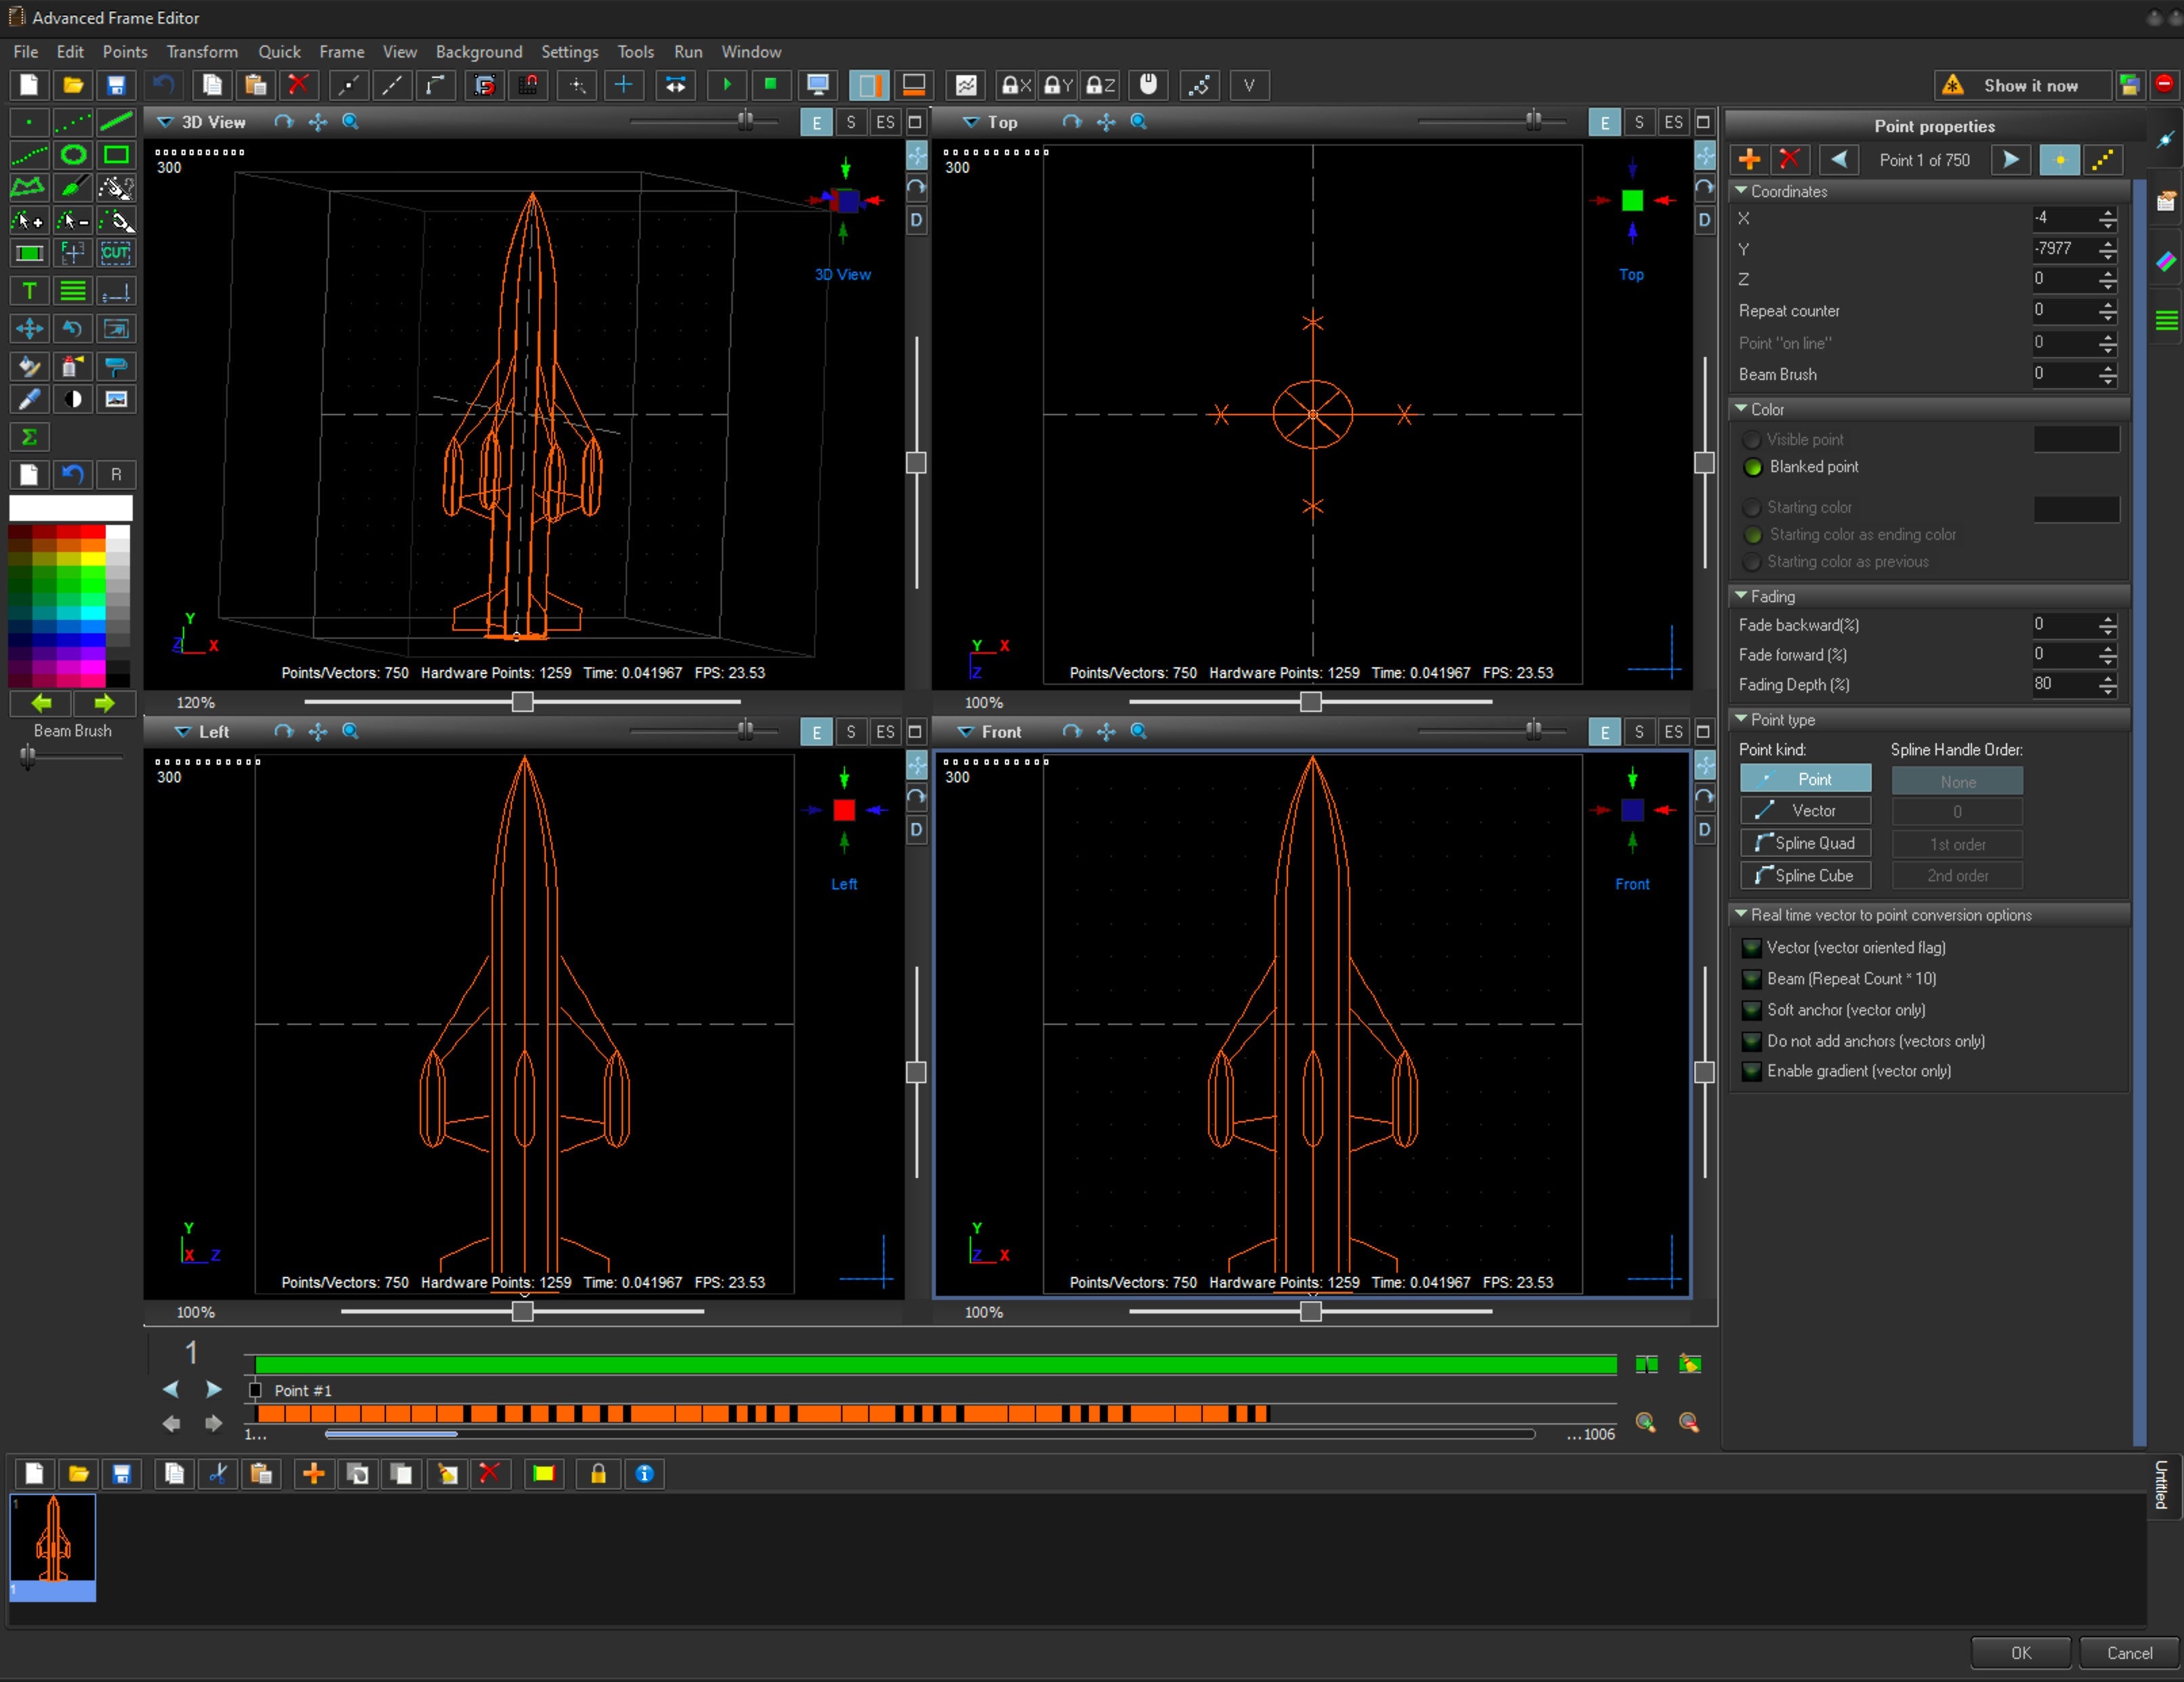
Task: Collapse the Fading section
Action: coord(1741,596)
